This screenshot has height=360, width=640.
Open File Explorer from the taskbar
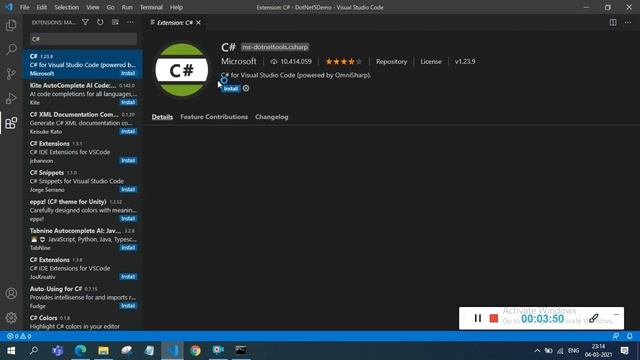click(x=103, y=351)
